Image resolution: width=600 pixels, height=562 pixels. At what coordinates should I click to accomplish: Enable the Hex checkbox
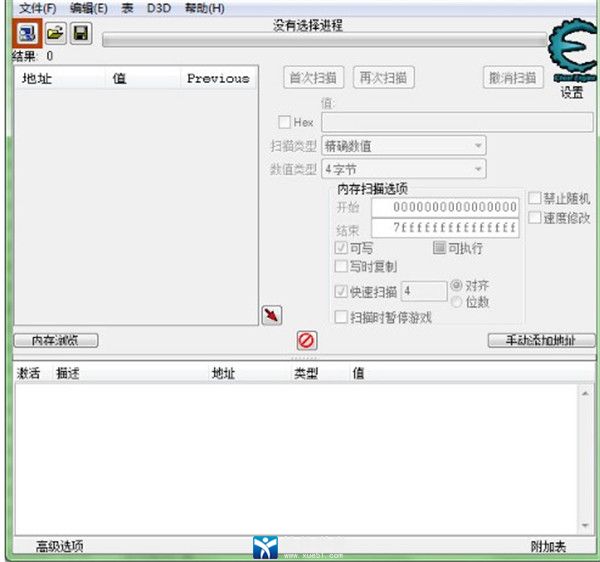click(284, 122)
